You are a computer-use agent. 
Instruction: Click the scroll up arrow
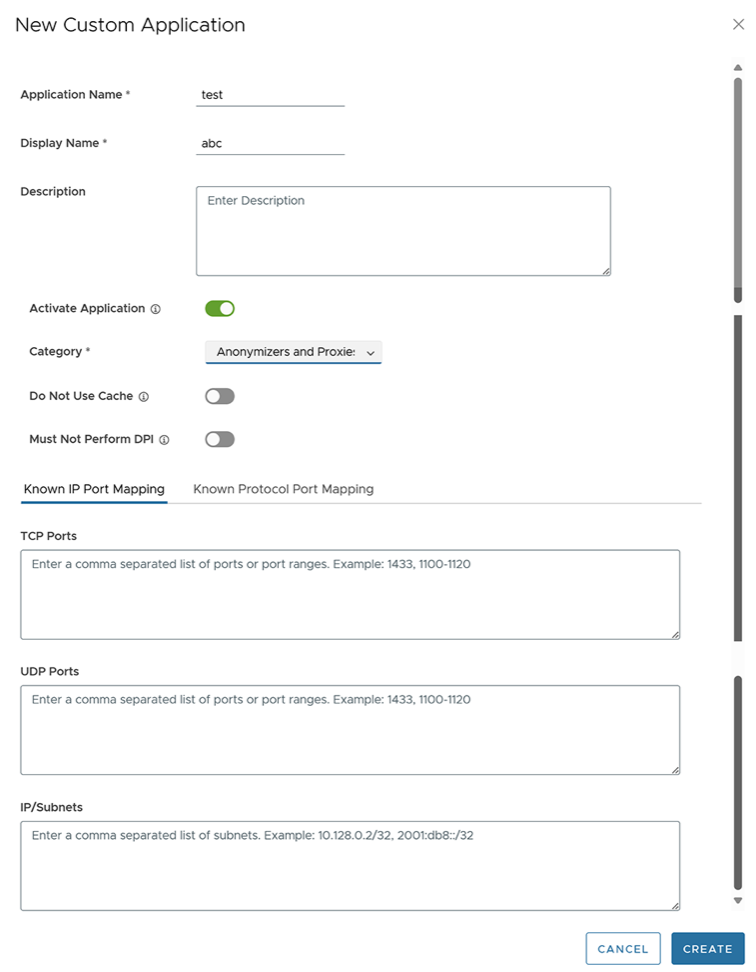tap(738, 68)
